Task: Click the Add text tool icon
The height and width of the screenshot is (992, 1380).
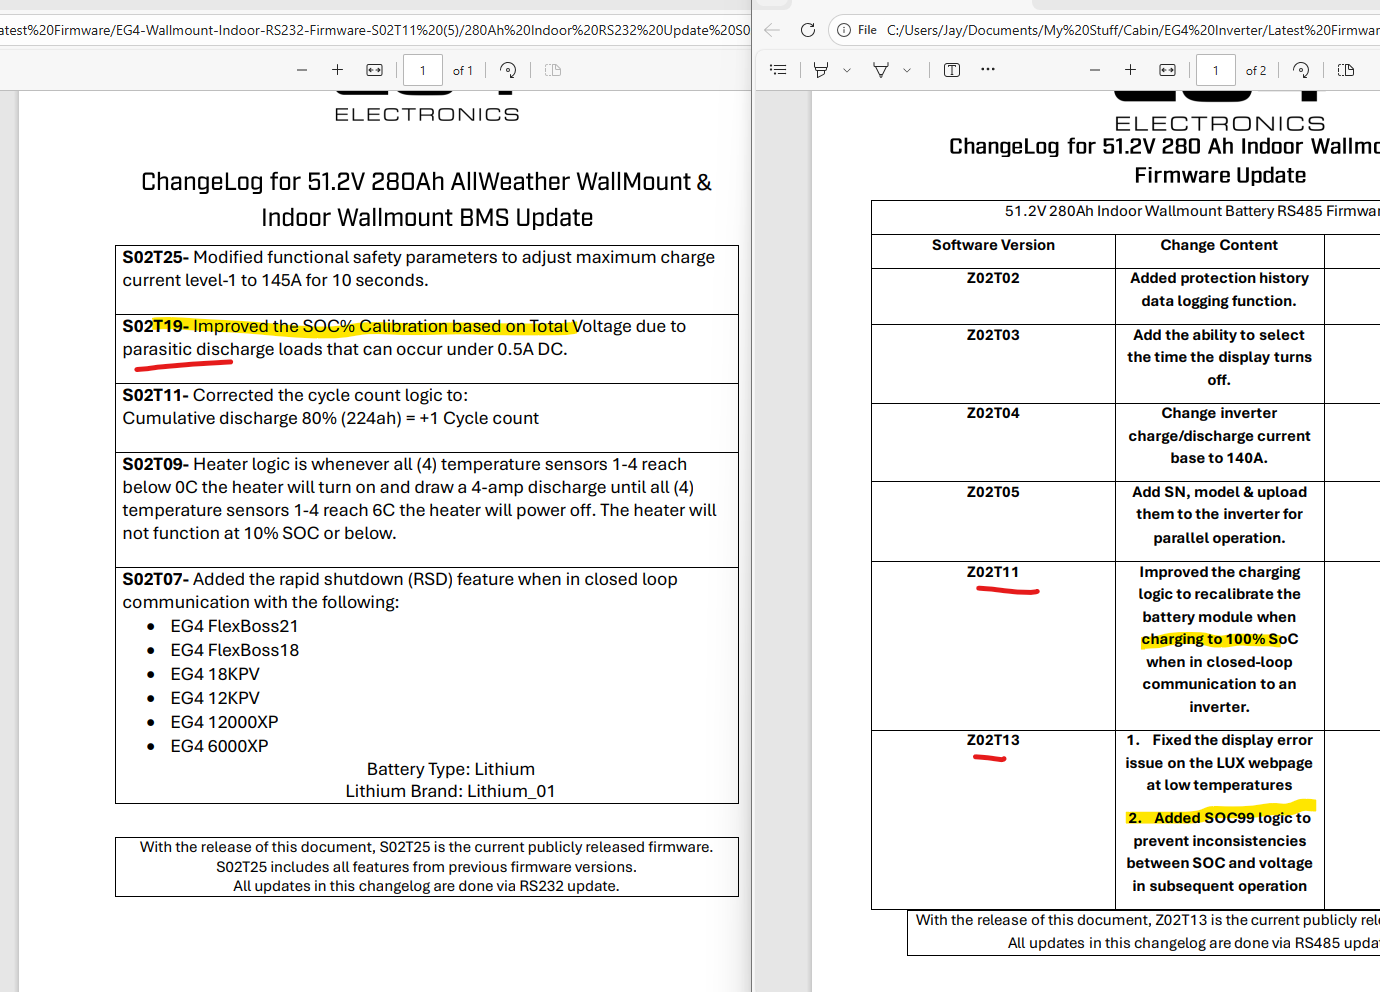Action: (x=952, y=70)
